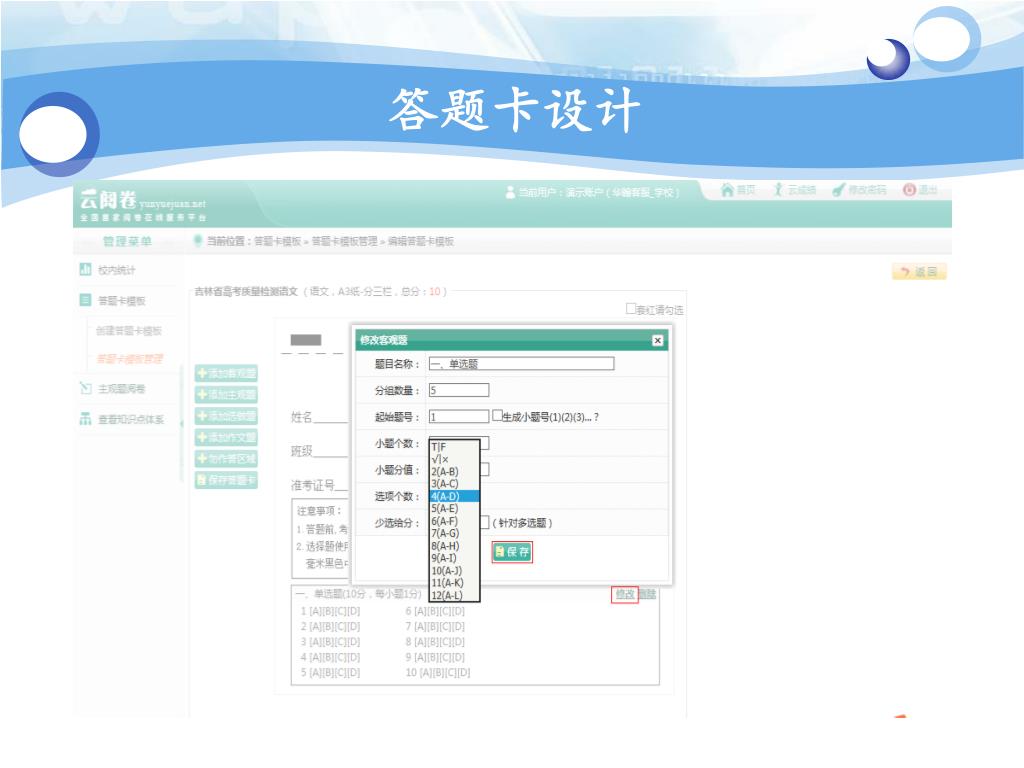The image size is (1024, 768).
Task: Click the 修改密码 key icon
Action: tap(839, 190)
